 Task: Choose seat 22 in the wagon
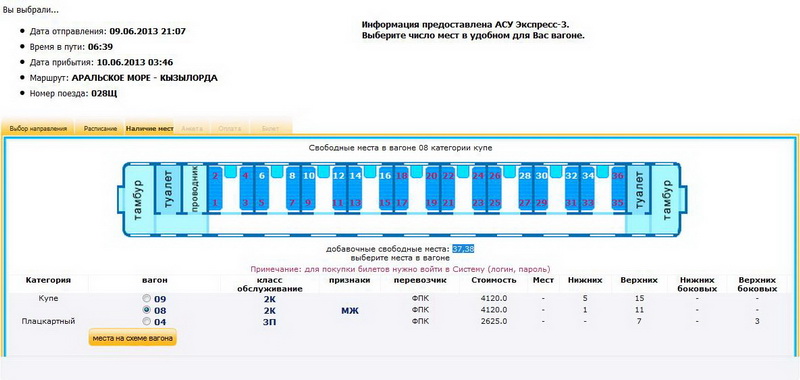click(x=448, y=176)
